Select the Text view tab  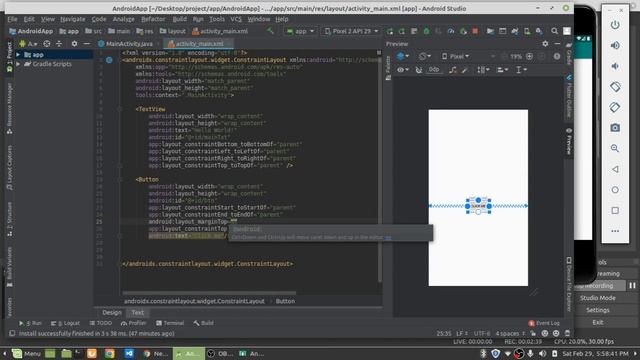pos(138,312)
